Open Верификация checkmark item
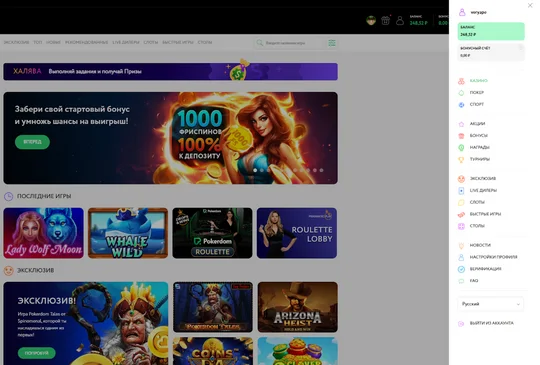 (485, 269)
